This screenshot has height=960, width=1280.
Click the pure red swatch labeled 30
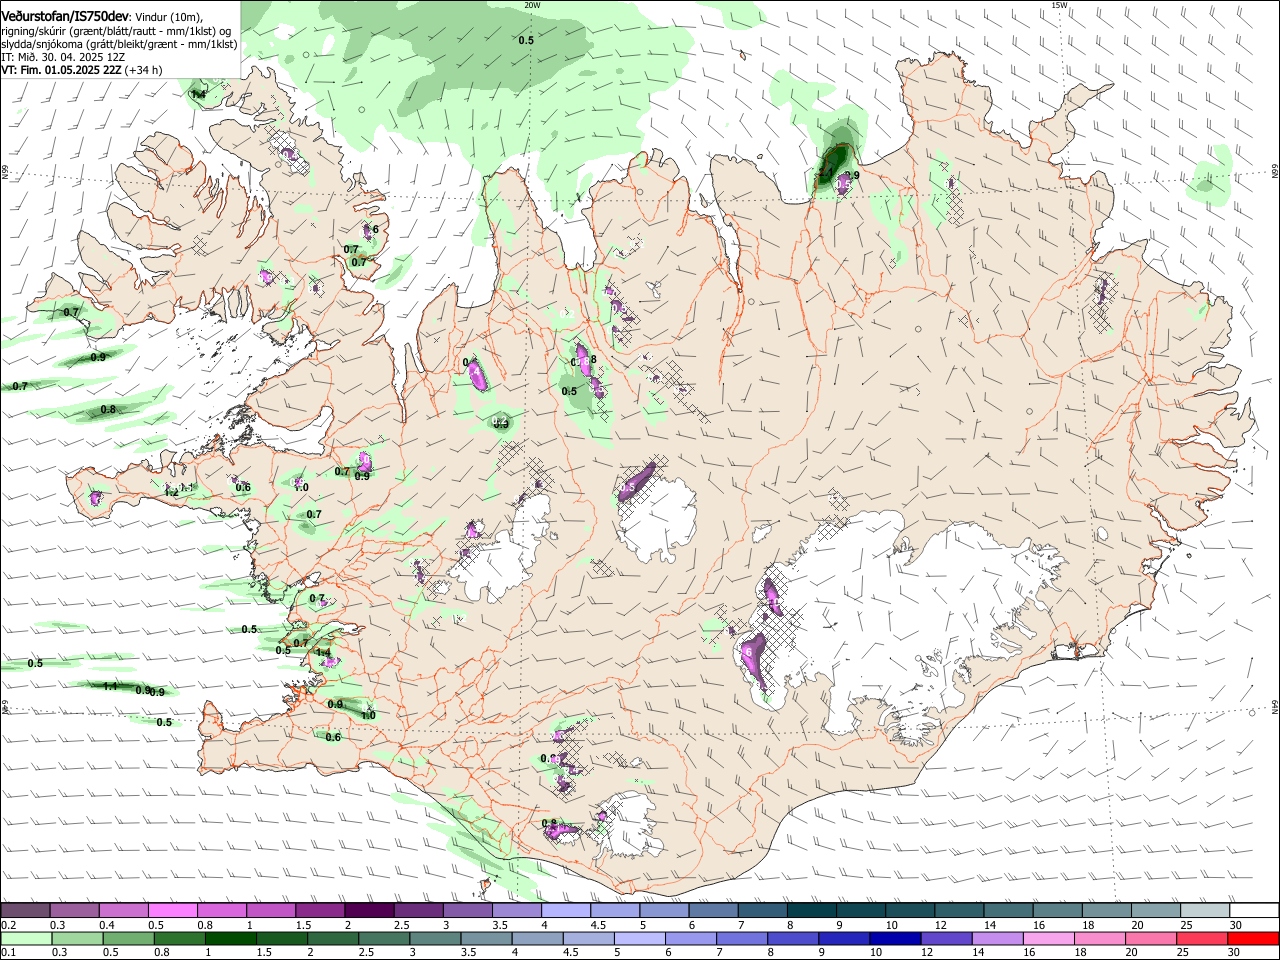point(1255,939)
